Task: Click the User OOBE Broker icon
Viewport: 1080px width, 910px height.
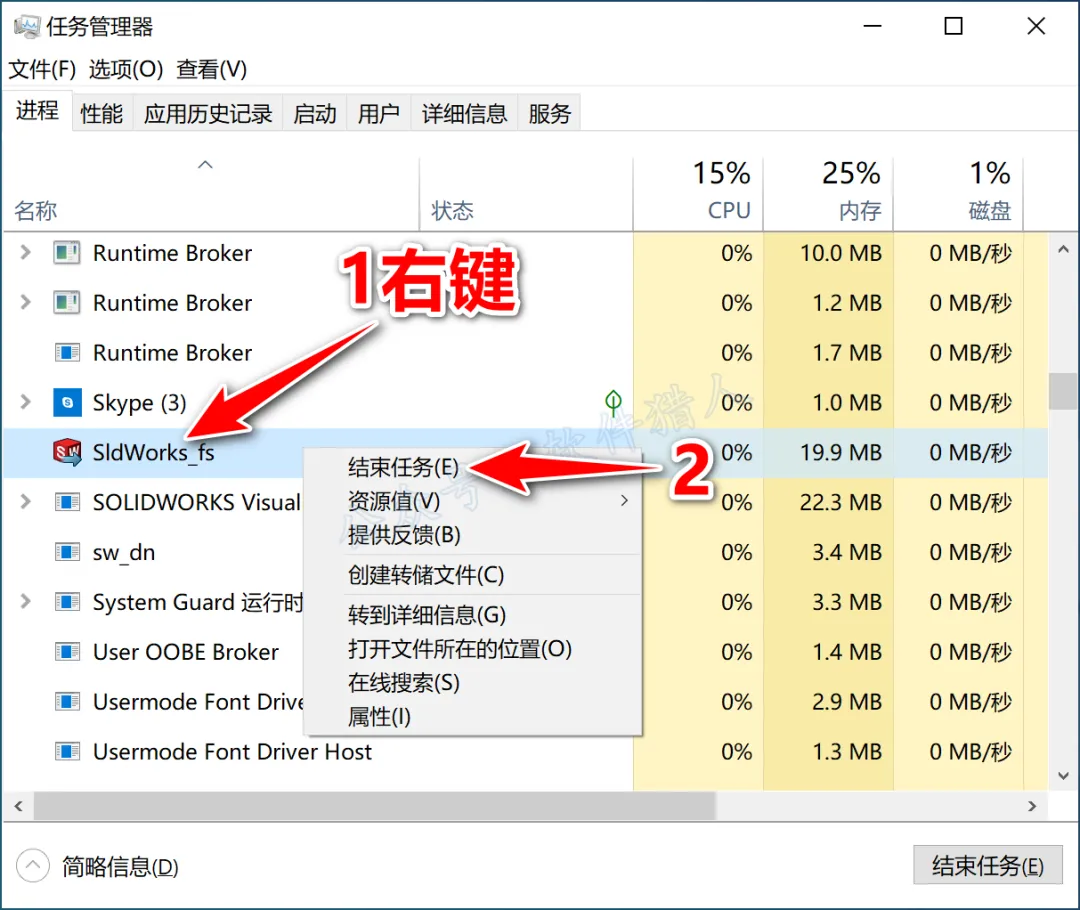Action: click(x=67, y=652)
